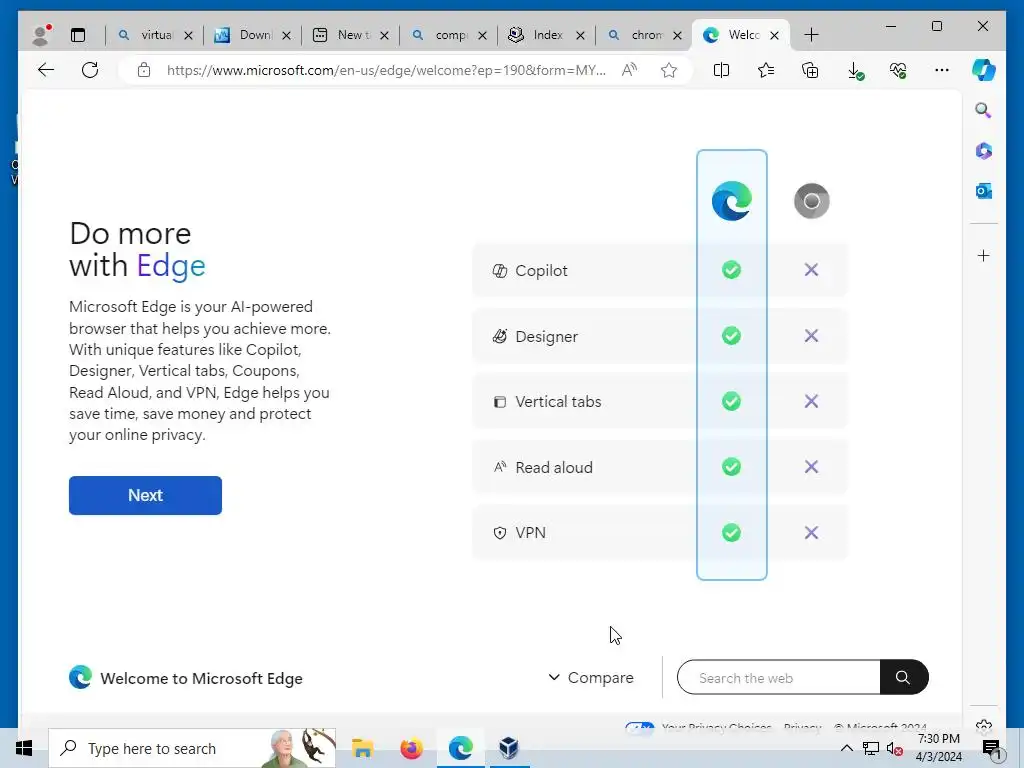Close the 'Welc' tab
The height and width of the screenshot is (768, 1024).
[775, 35]
